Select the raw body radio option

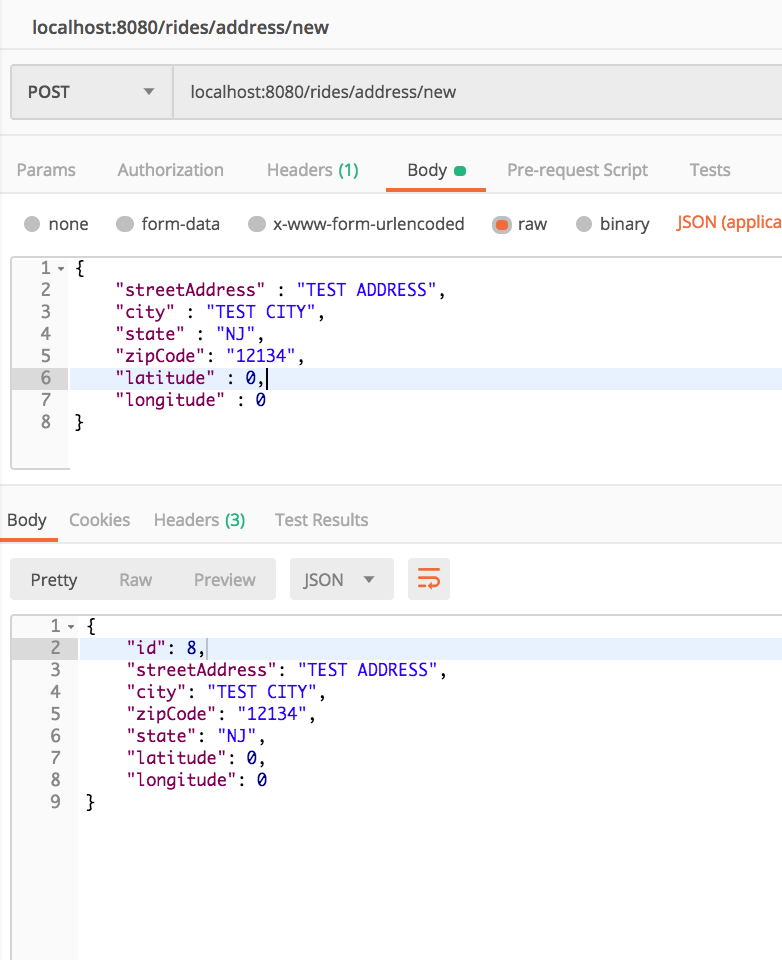click(502, 225)
